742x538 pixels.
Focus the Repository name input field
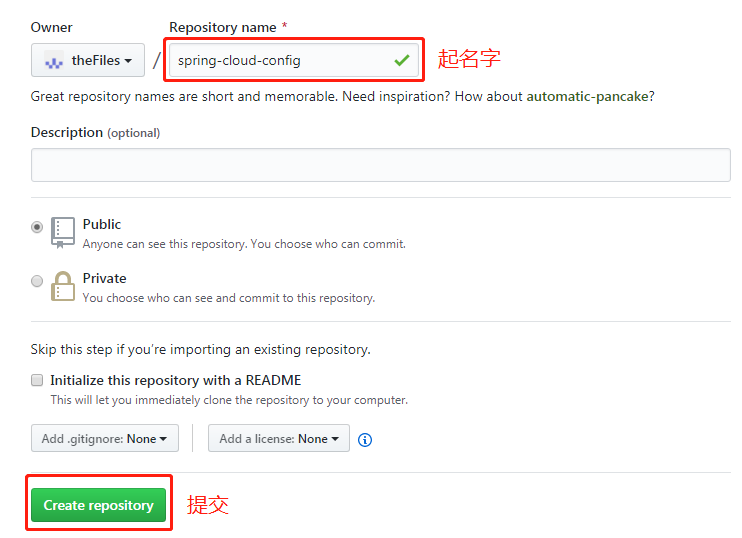tap(294, 60)
